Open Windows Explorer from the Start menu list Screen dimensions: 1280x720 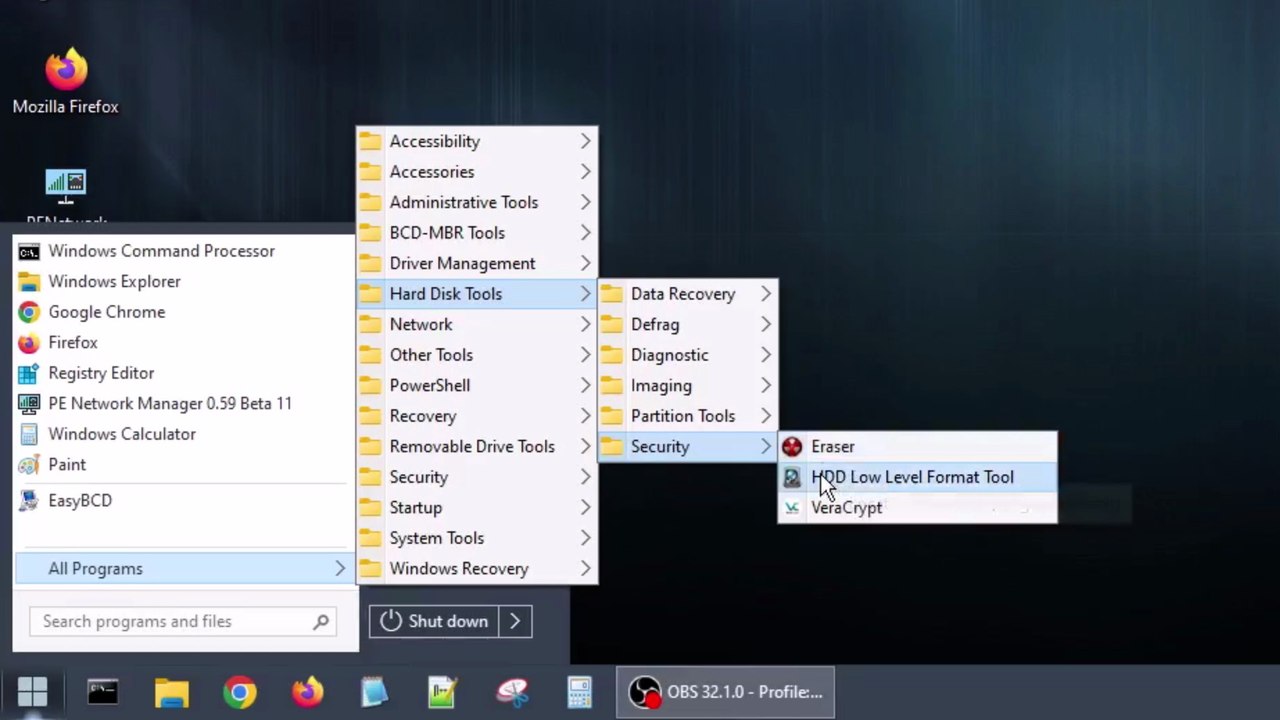pyautogui.click(x=184, y=282)
